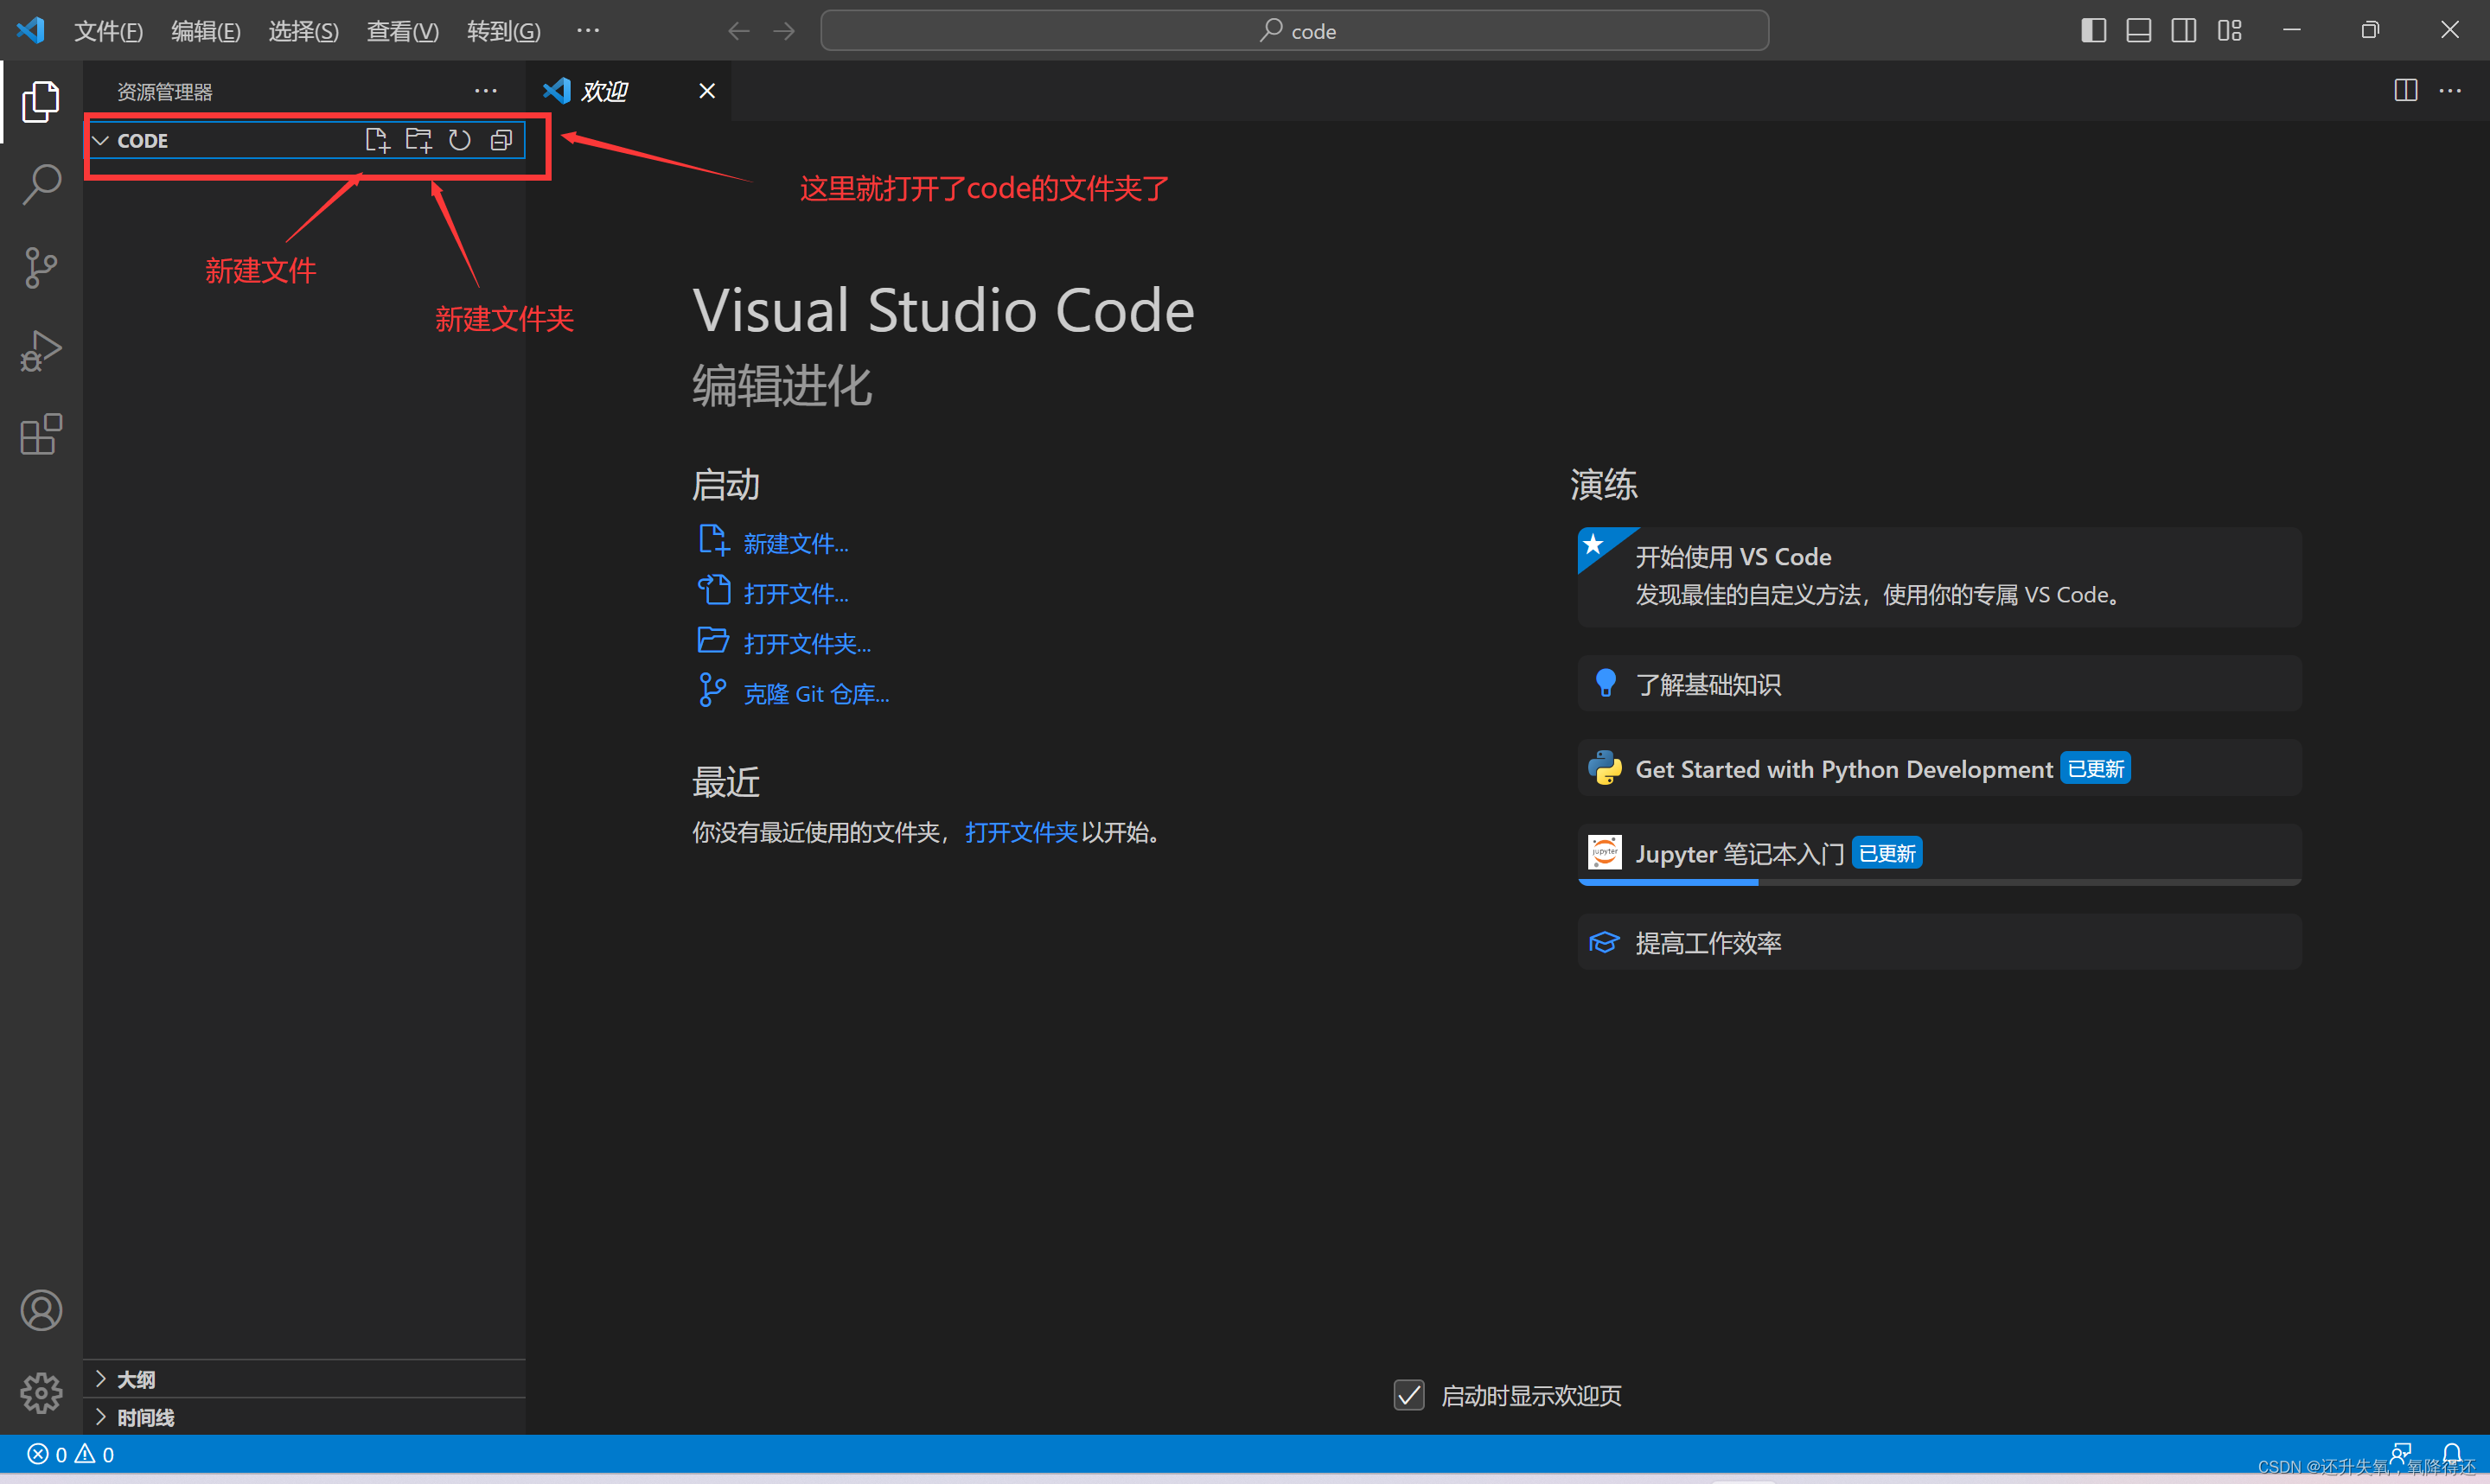This screenshot has height=1484, width=2490.
Task: Open the 开始使用 VS Code walkthrough
Action: (x=1939, y=577)
